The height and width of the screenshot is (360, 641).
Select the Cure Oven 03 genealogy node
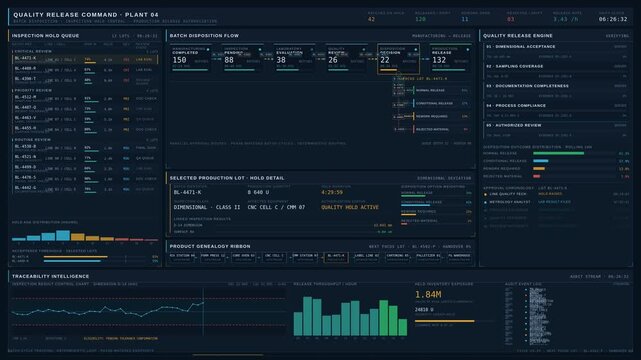click(244, 257)
